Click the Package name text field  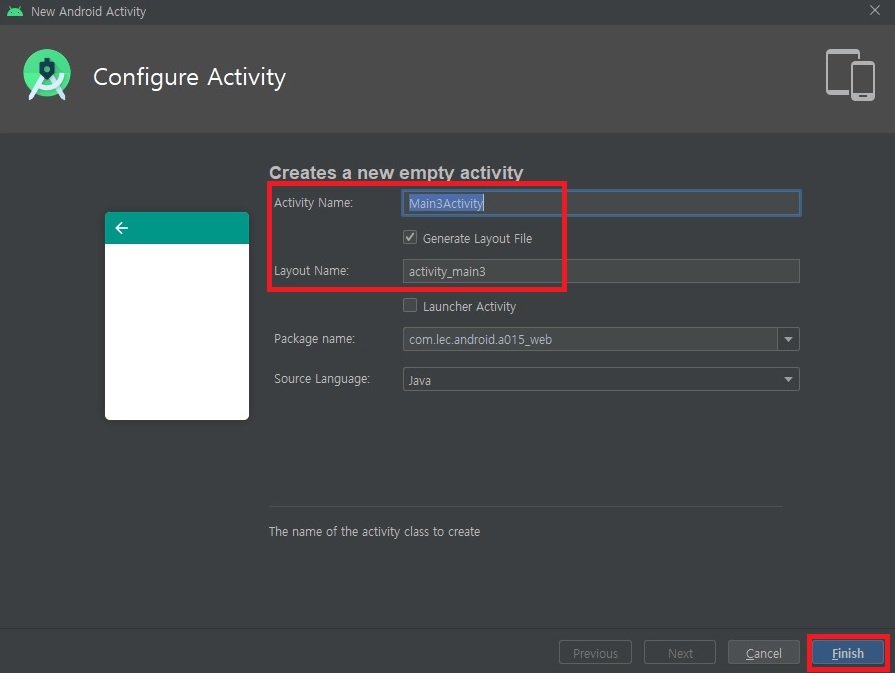coord(590,339)
